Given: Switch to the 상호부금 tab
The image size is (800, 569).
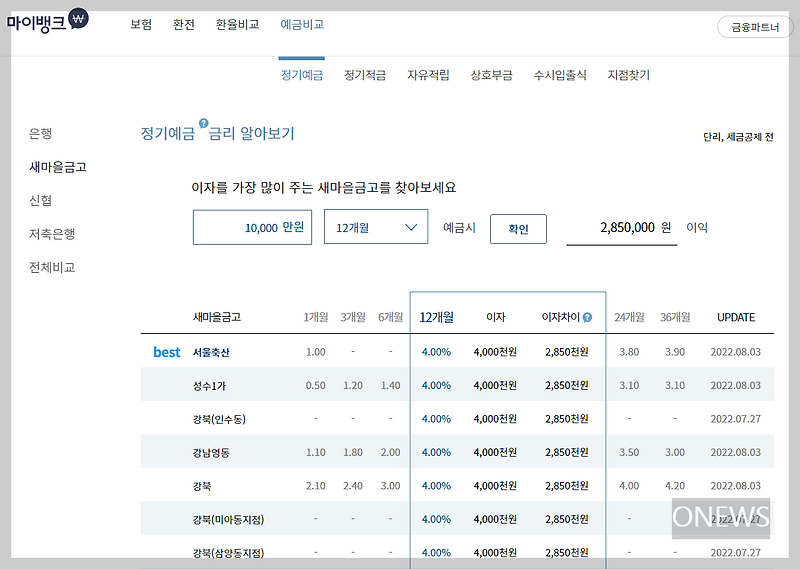Looking at the screenshot, I should tap(491, 75).
